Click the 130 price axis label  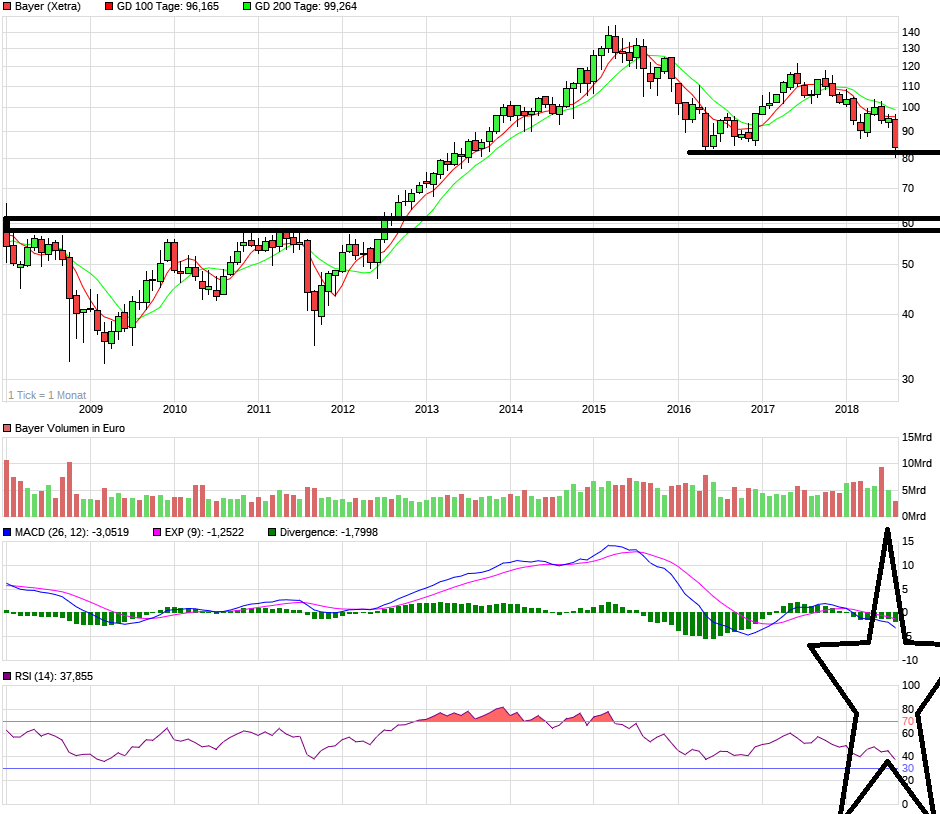coord(911,49)
